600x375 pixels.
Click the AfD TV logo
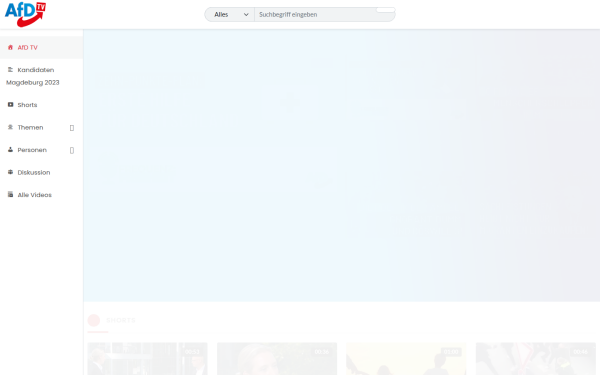[x=25, y=14]
